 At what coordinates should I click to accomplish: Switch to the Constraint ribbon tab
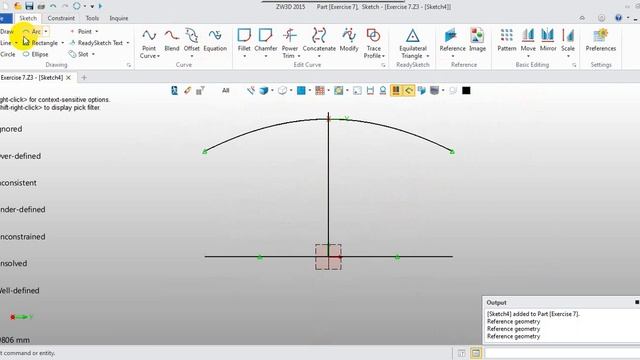tap(61, 18)
